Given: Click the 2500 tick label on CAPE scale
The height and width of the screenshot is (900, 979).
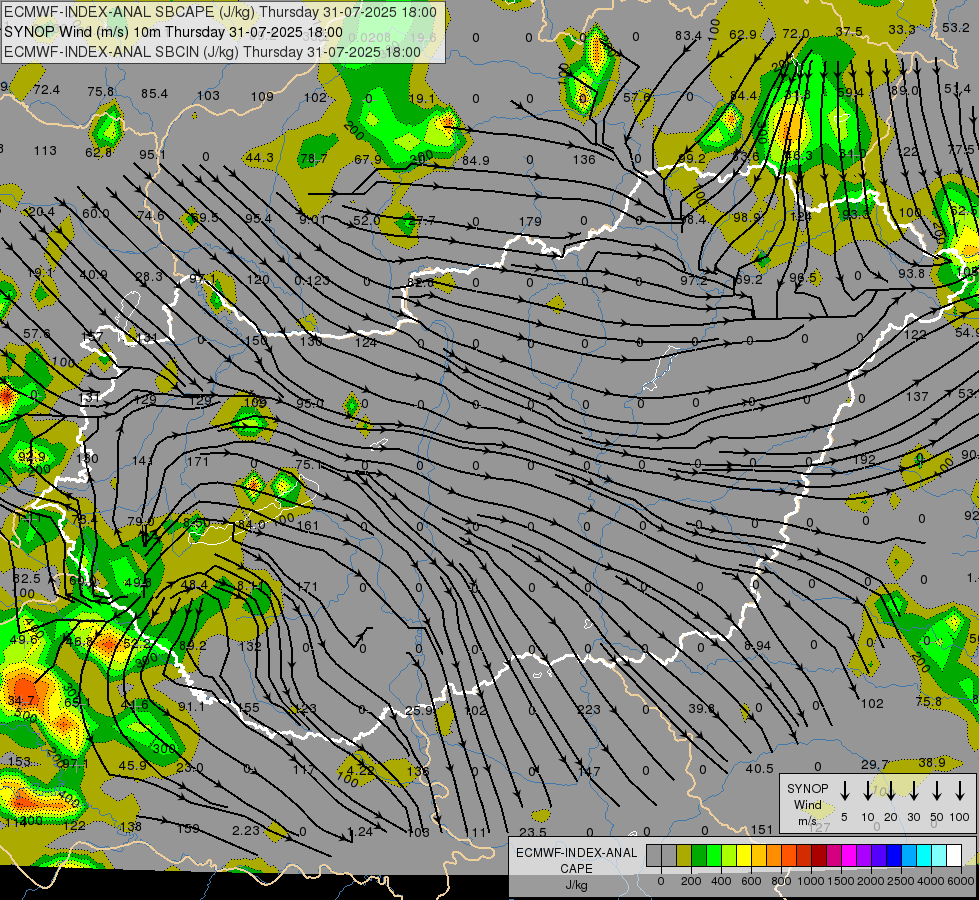Looking at the screenshot, I should pyautogui.click(x=901, y=881).
